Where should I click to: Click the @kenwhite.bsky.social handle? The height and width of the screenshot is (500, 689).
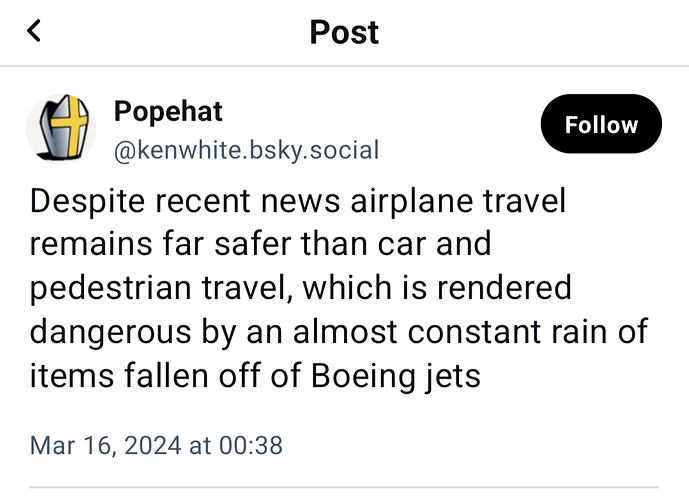pyautogui.click(x=246, y=151)
